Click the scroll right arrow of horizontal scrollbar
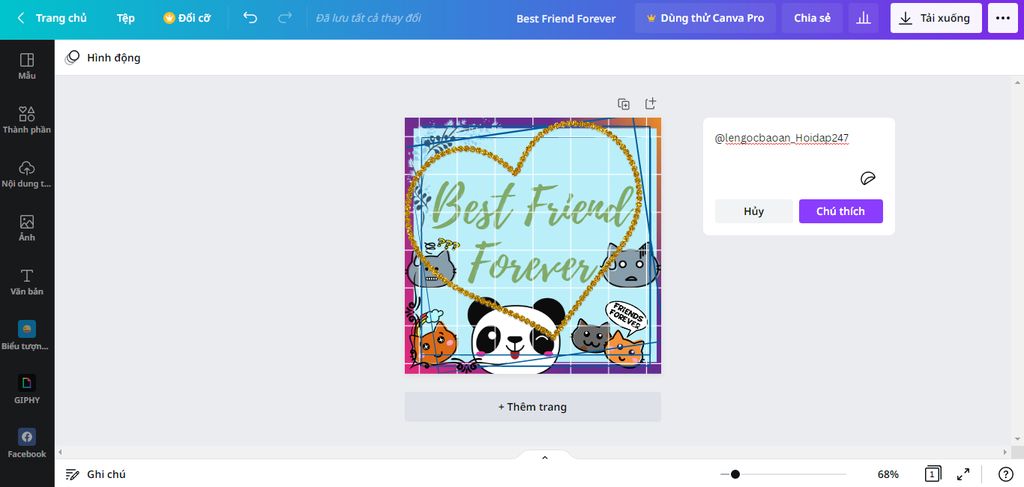1024x487 pixels. 1005,452
